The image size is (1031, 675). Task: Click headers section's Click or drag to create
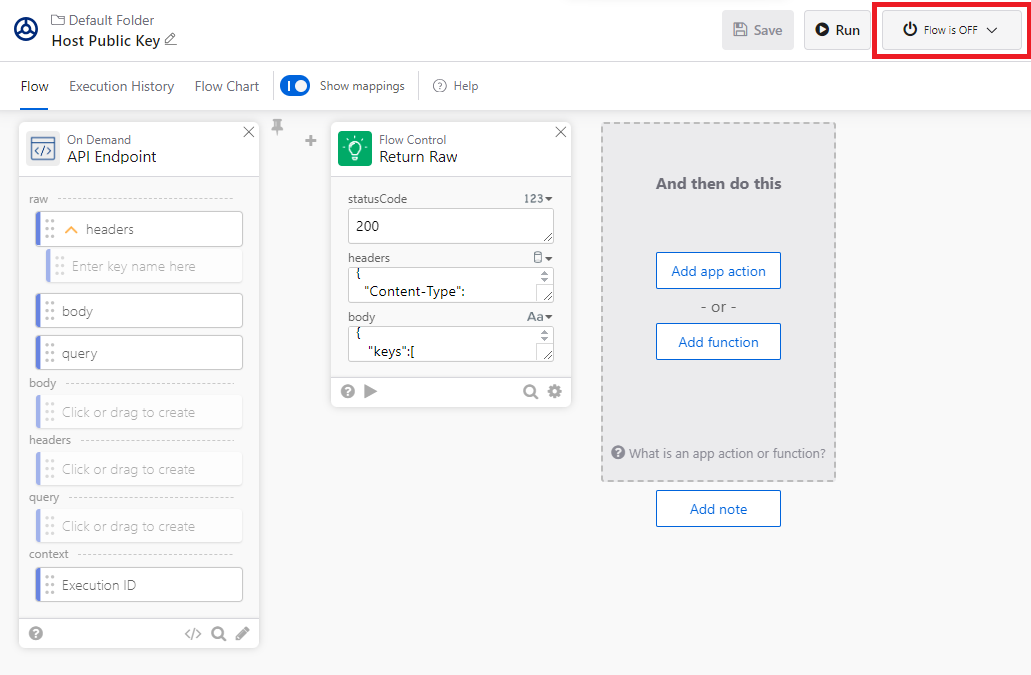(x=139, y=469)
